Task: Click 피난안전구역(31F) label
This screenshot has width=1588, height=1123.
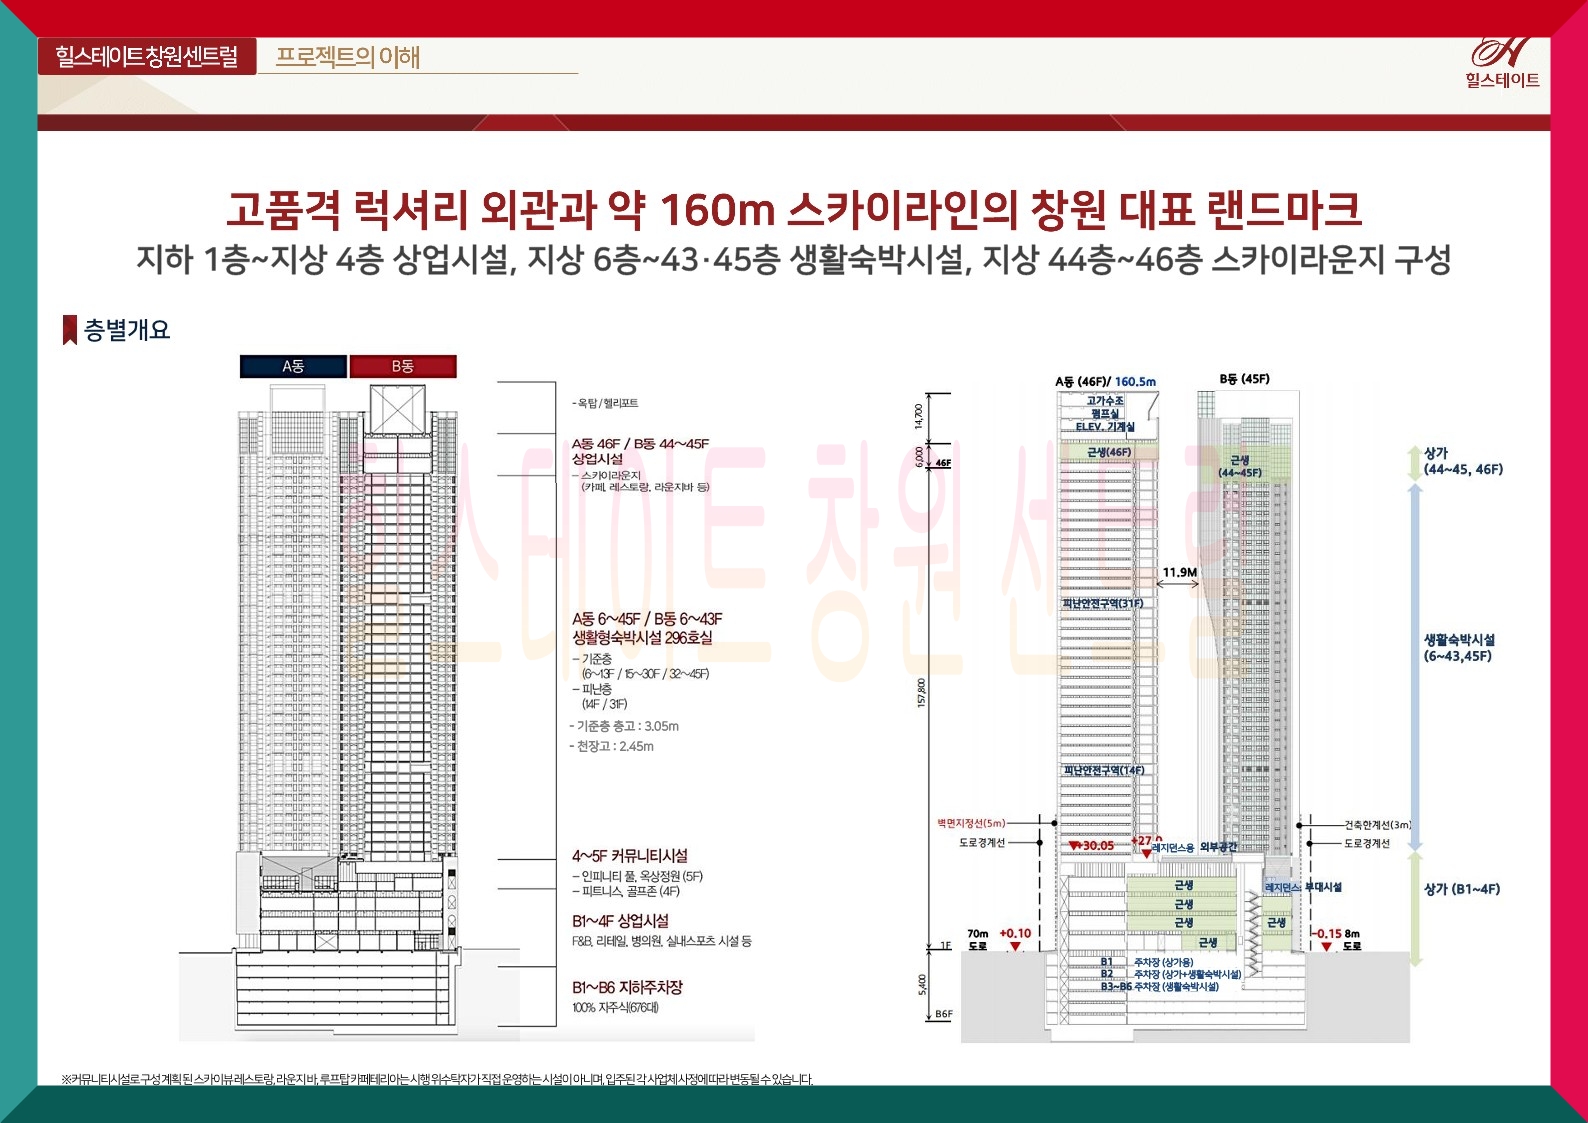Action: 1102,603
